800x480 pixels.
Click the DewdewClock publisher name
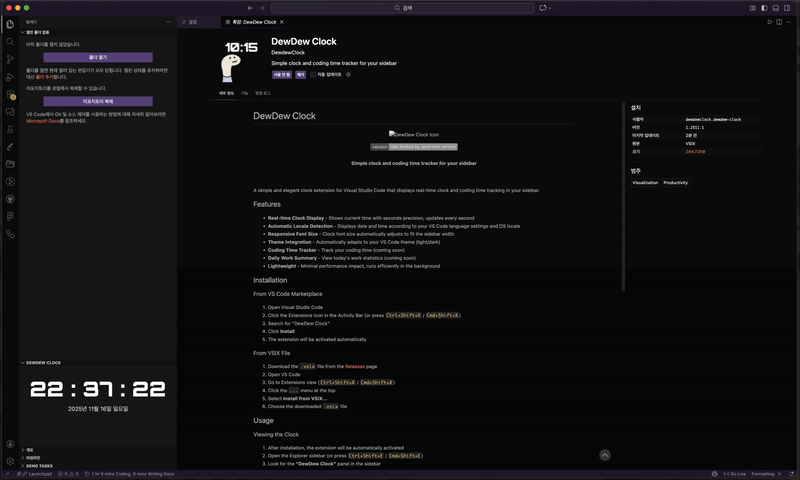coord(288,53)
